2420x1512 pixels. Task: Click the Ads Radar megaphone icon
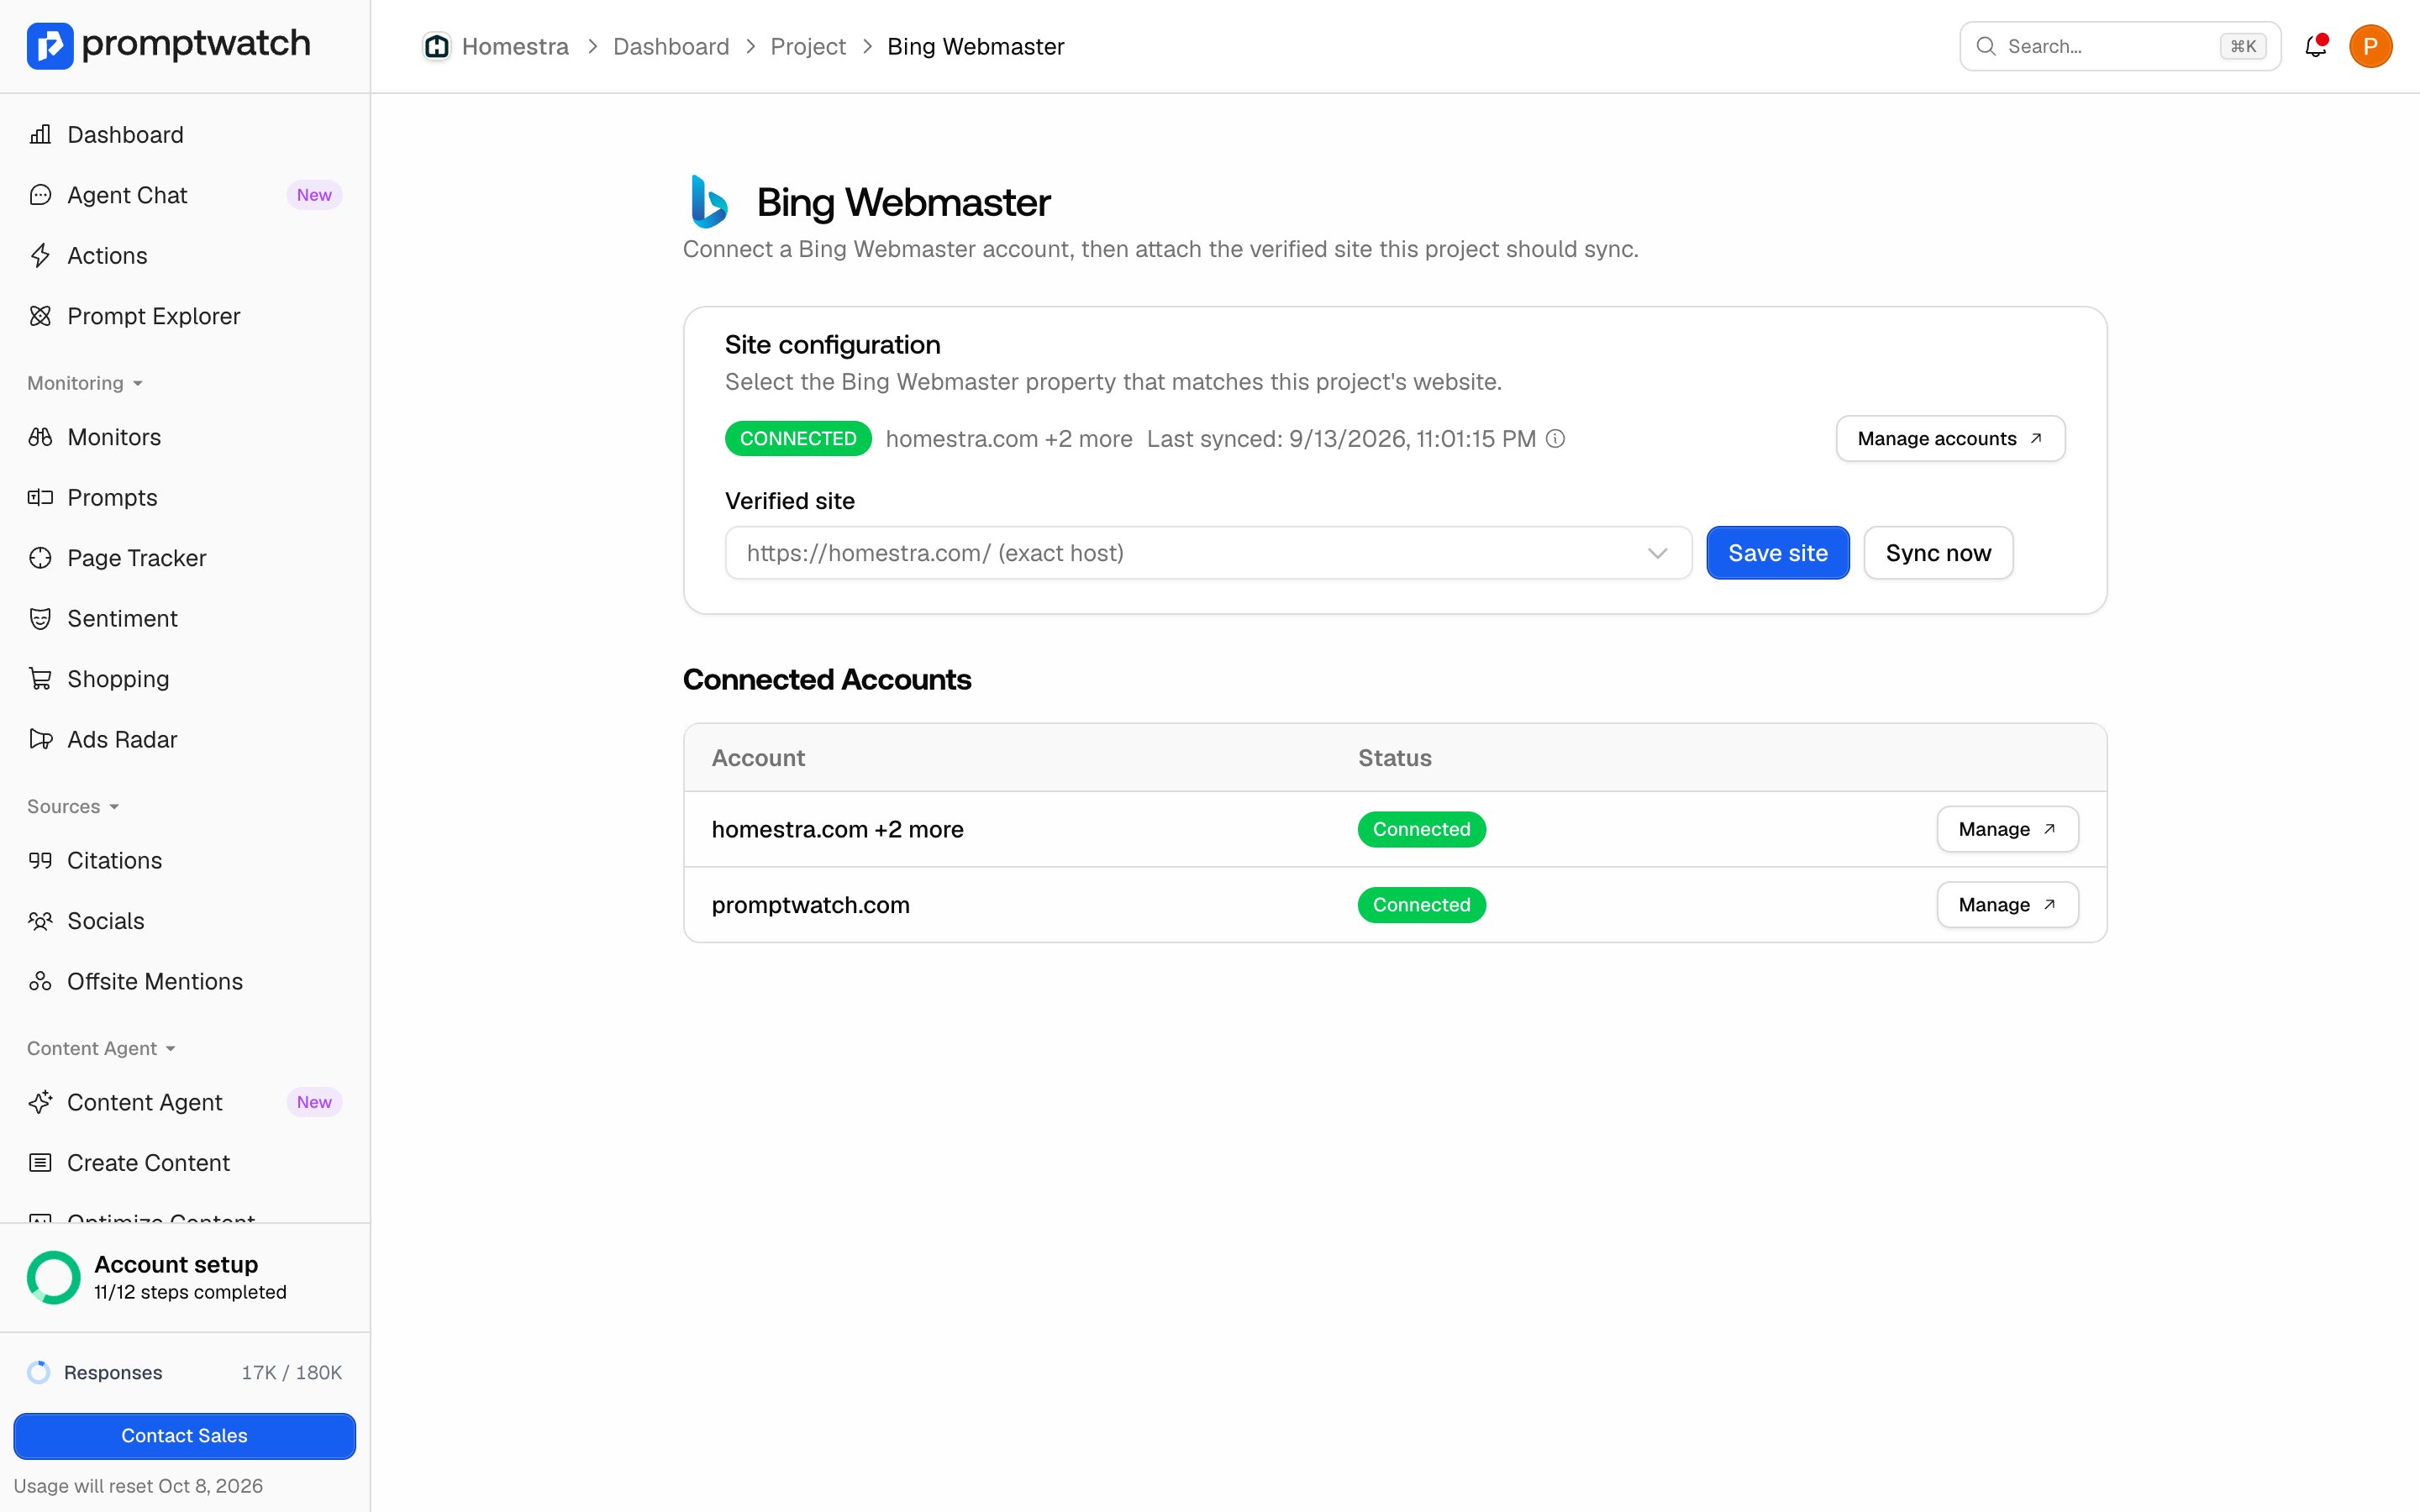click(40, 740)
